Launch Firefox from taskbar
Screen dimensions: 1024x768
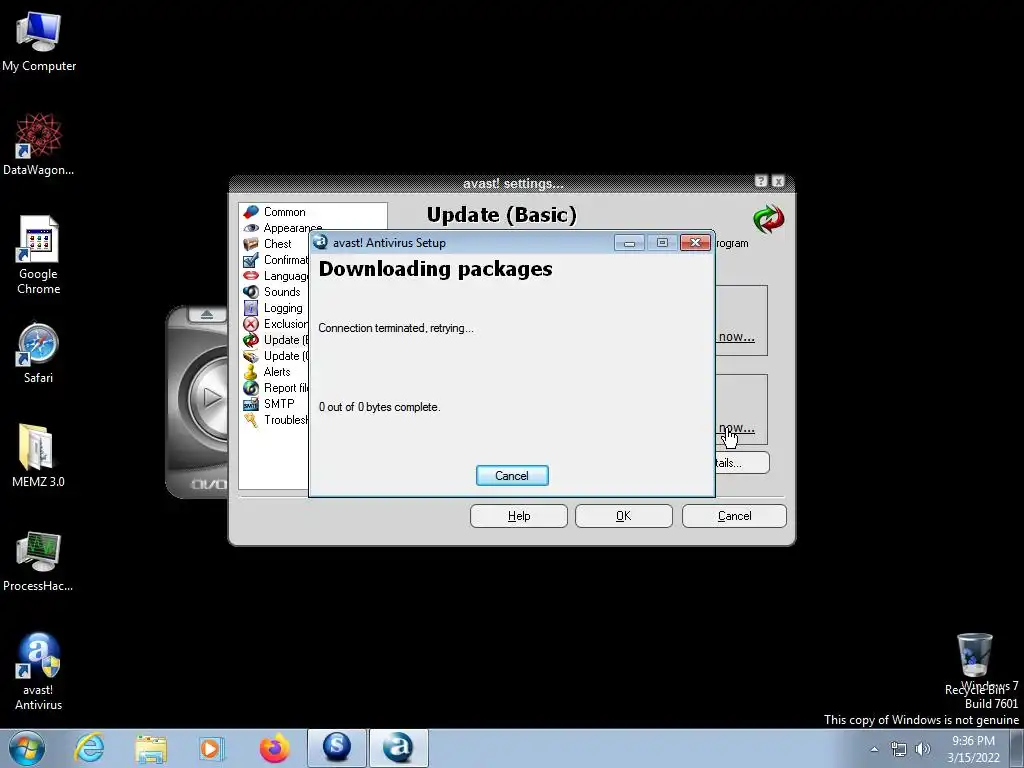tap(274, 748)
